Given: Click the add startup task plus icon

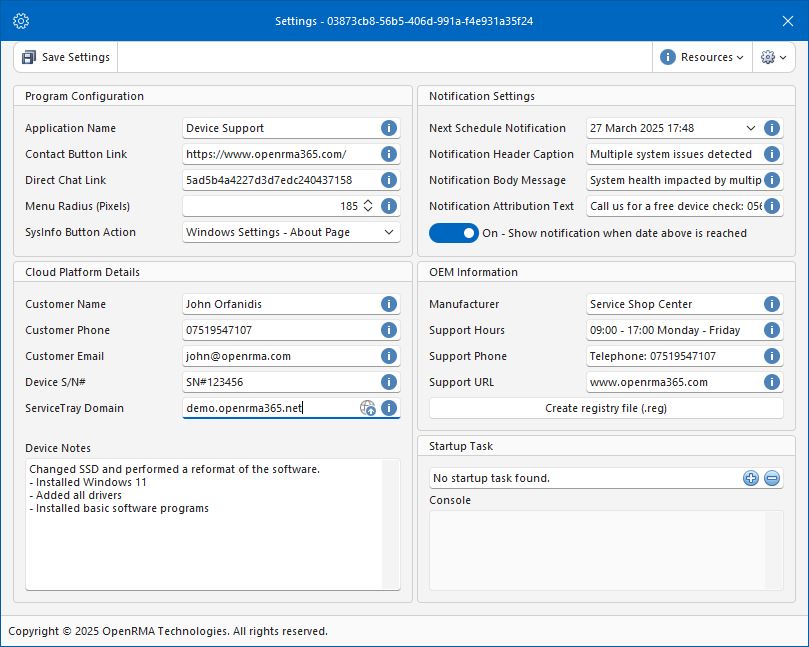Looking at the screenshot, I should click(751, 478).
